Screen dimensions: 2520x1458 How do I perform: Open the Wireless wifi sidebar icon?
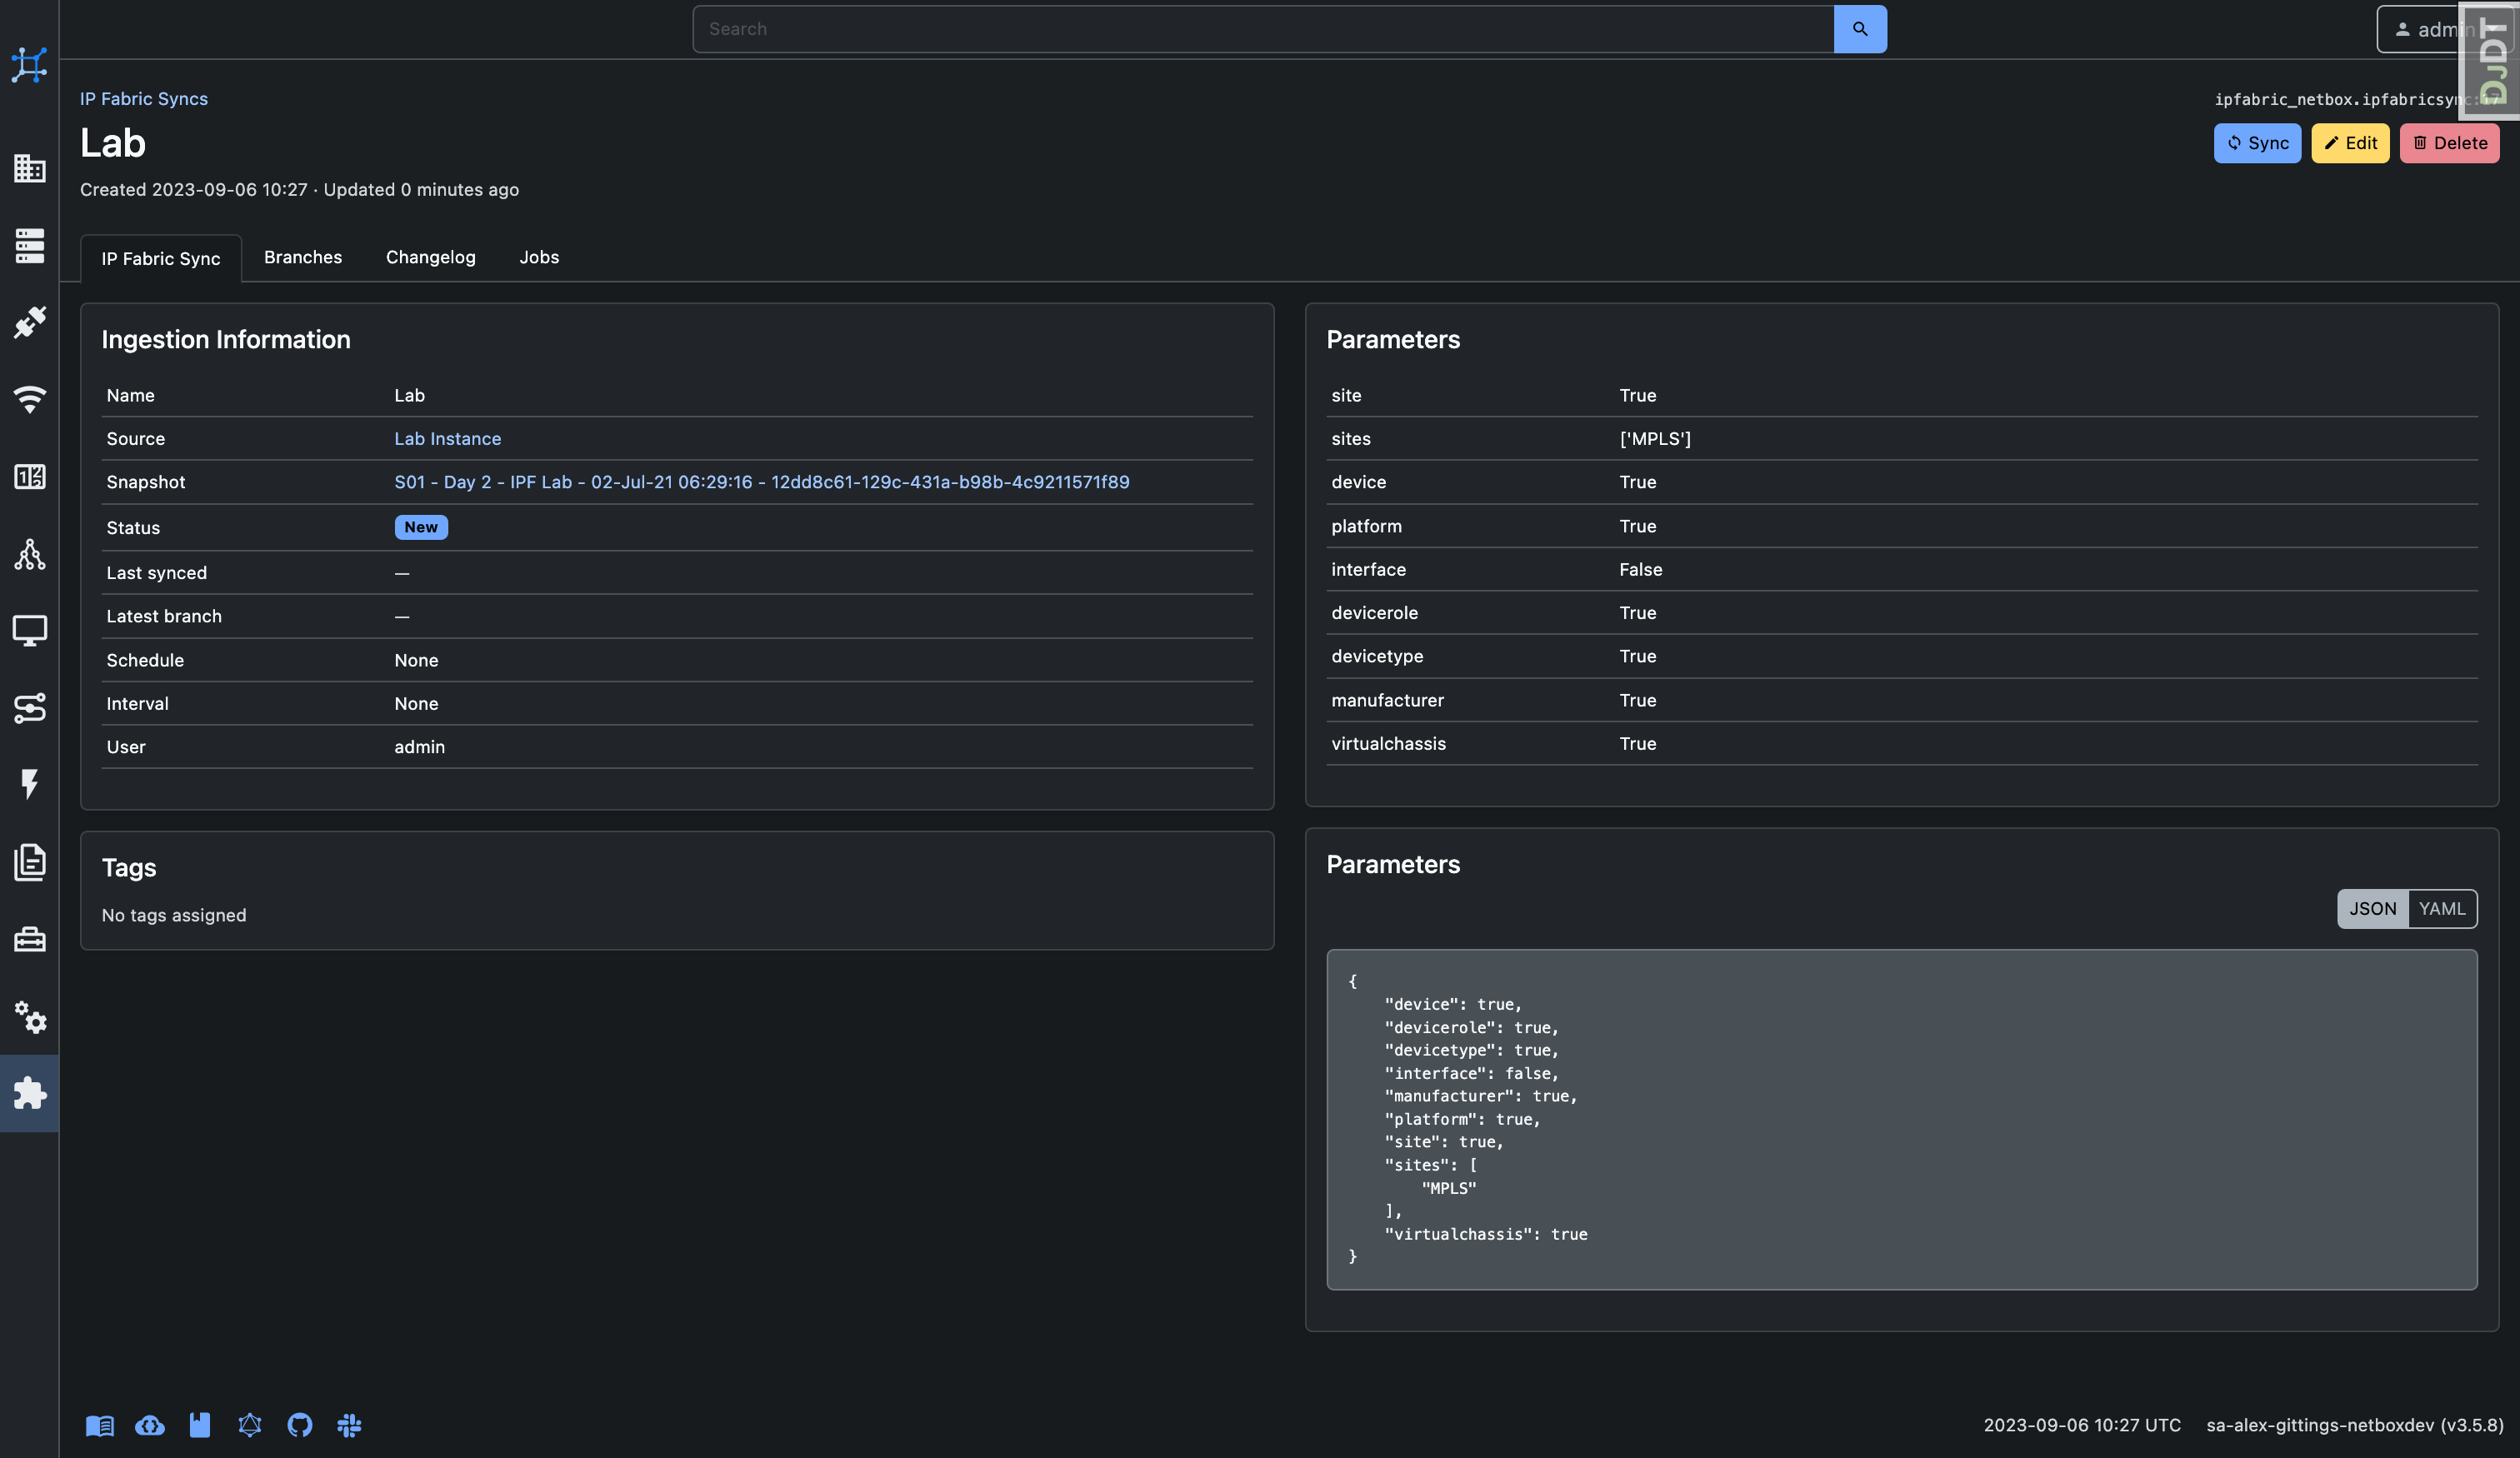29,399
